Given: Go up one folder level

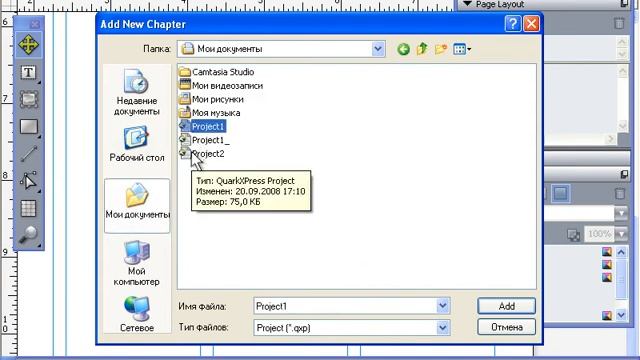Looking at the screenshot, I should [422, 49].
